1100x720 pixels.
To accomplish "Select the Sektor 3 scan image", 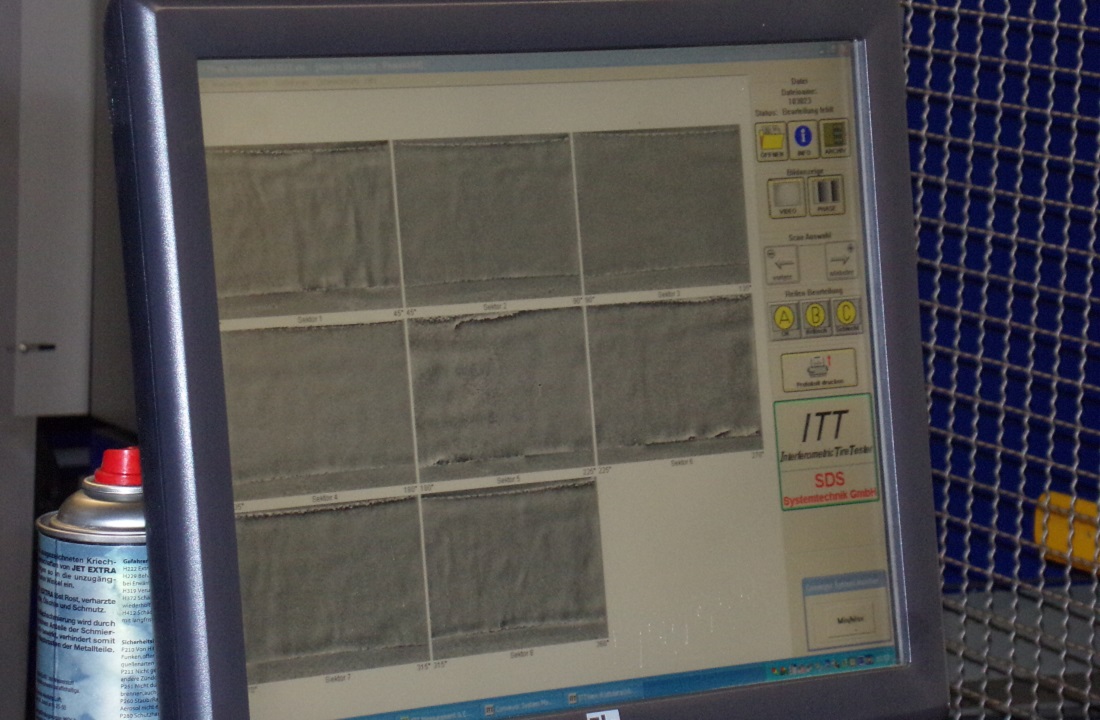I will (661, 209).
